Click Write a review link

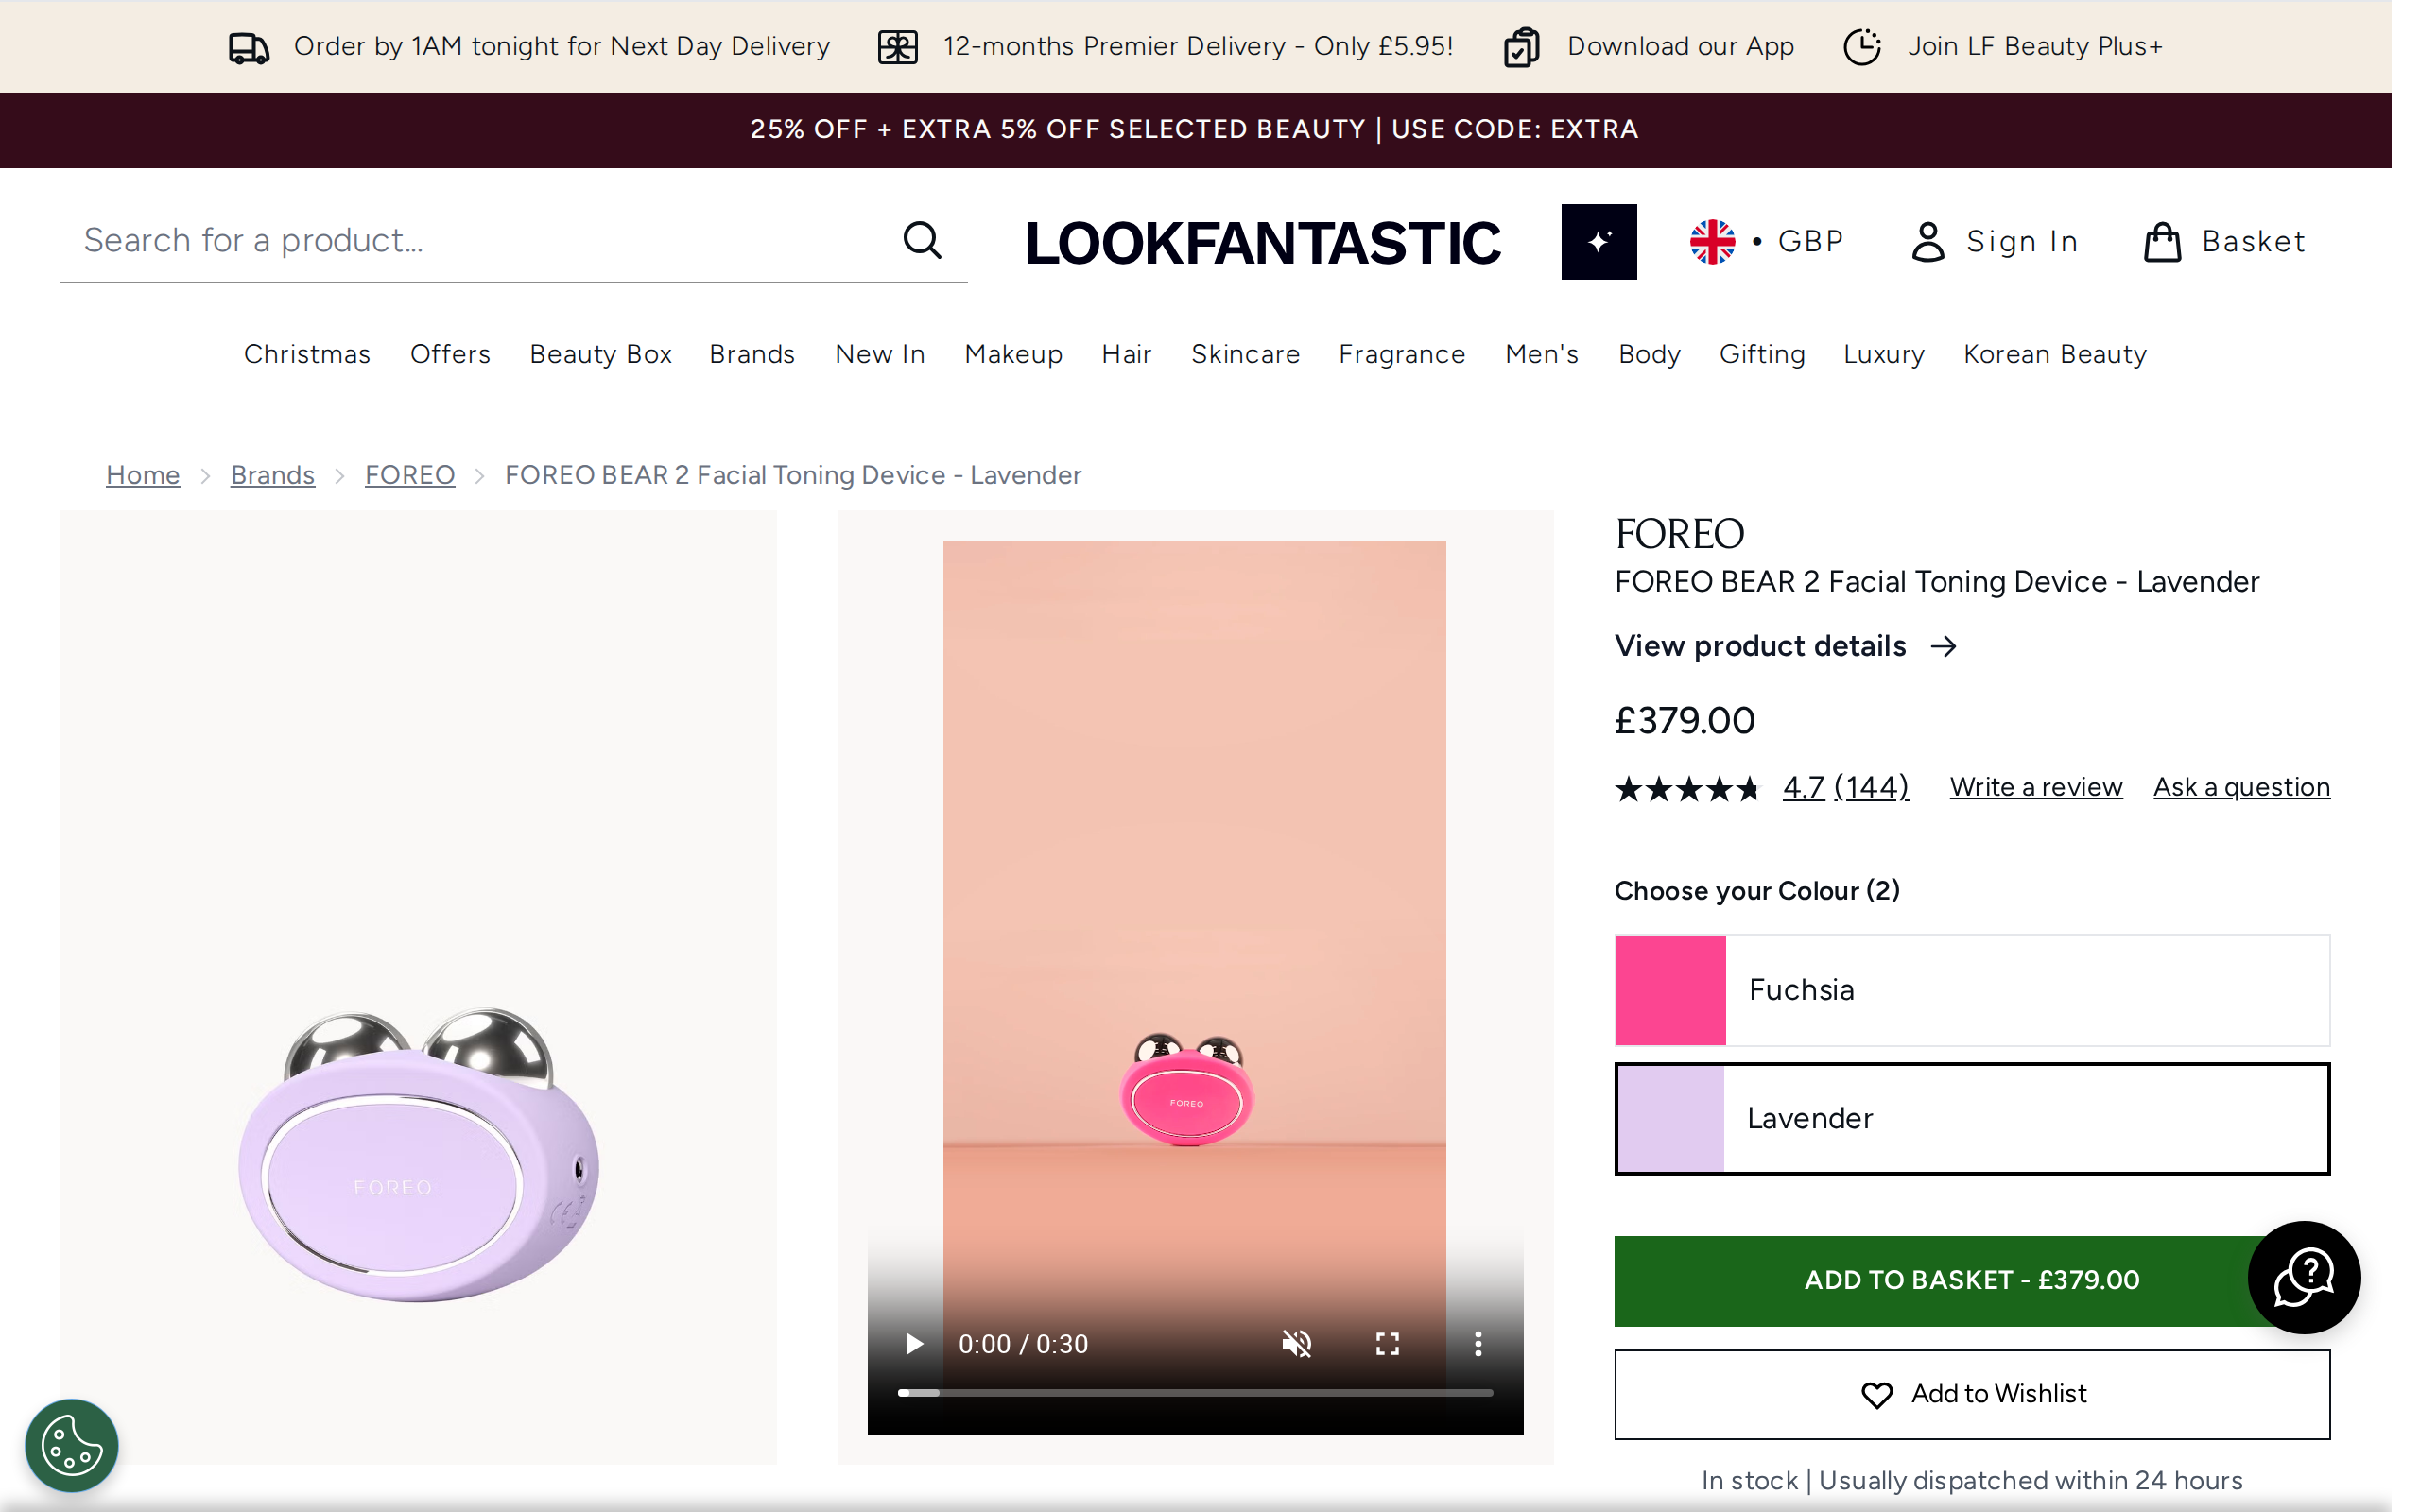(2035, 787)
